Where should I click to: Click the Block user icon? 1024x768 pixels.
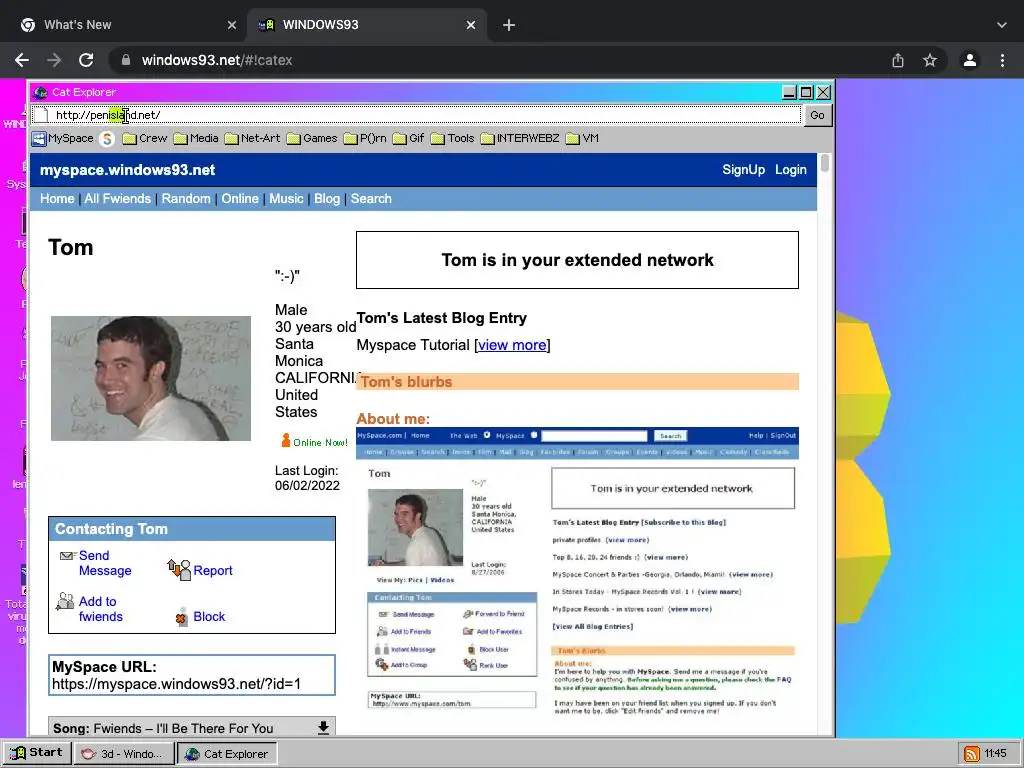[182, 616]
